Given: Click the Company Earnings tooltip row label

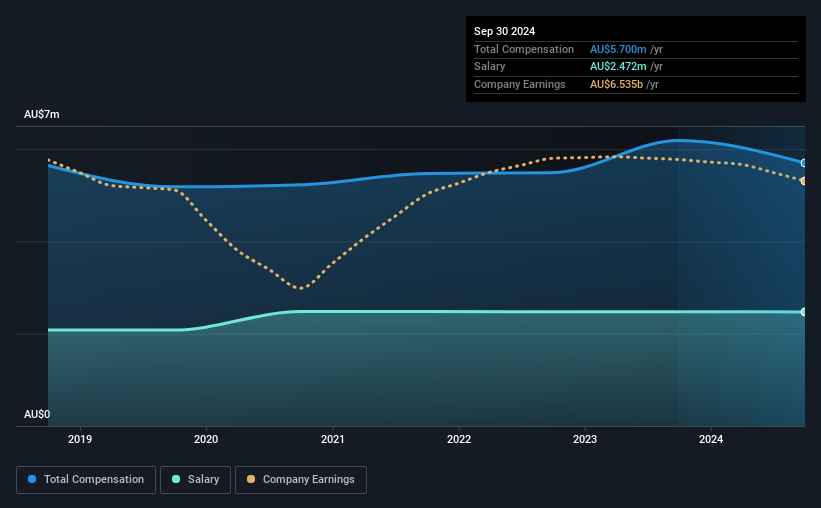Looking at the screenshot, I should (x=519, y=84).
